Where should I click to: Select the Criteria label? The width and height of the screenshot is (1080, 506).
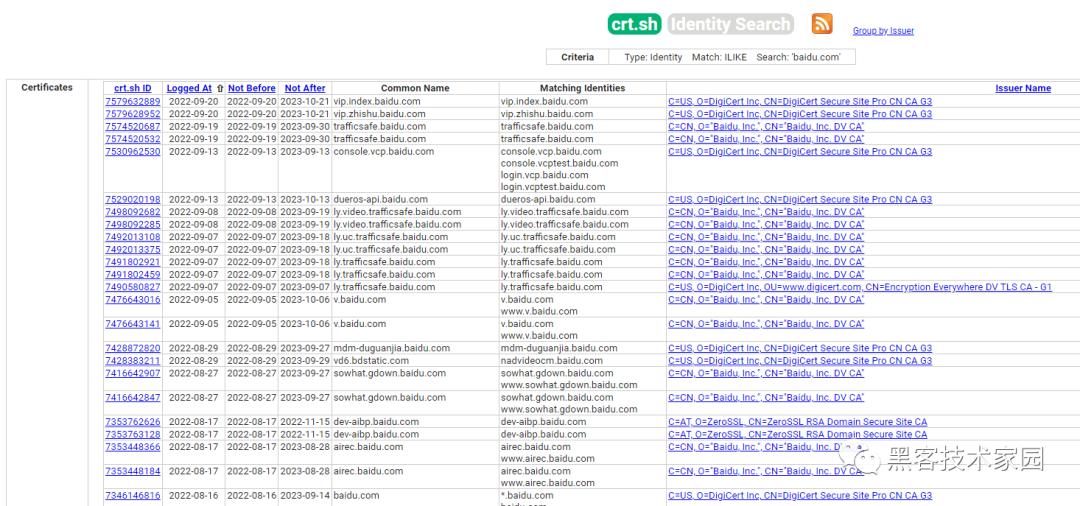coord(577,57)
